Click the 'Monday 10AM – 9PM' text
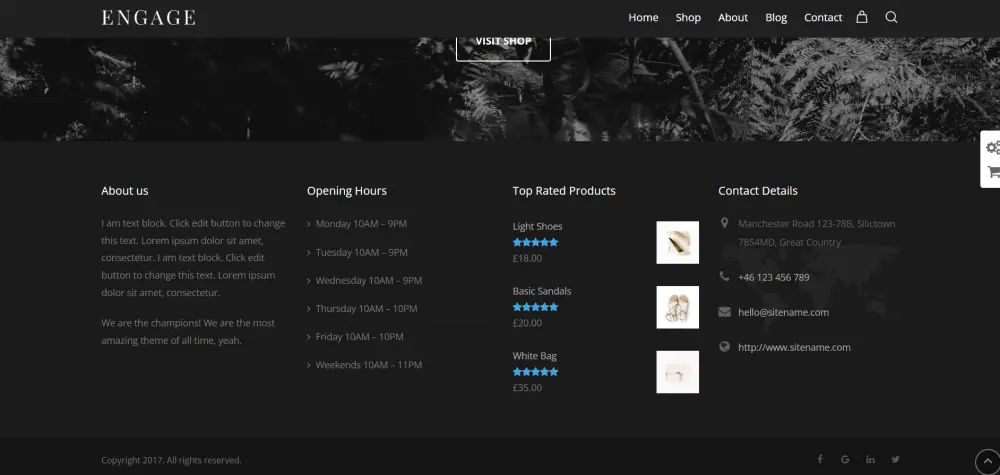This screenshot has width=1000, height=475. click(x=361, y=224)
